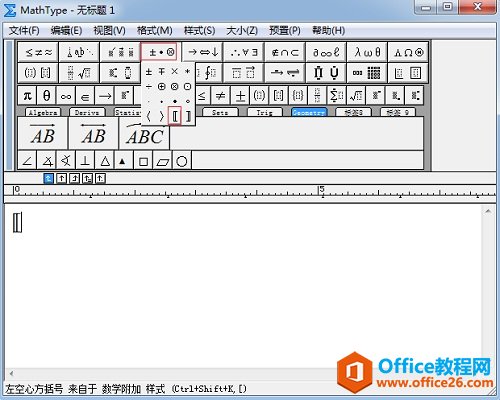Insert circled times from the popup

175,87
